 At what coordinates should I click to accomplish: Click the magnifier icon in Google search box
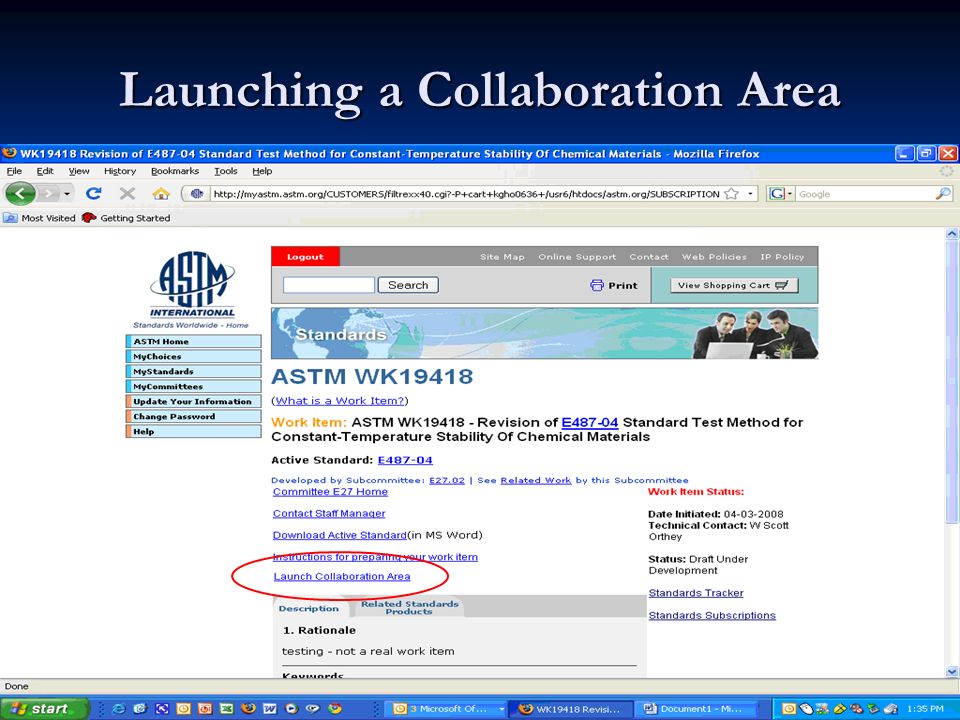pyautogui.click(x=943, y=194)
